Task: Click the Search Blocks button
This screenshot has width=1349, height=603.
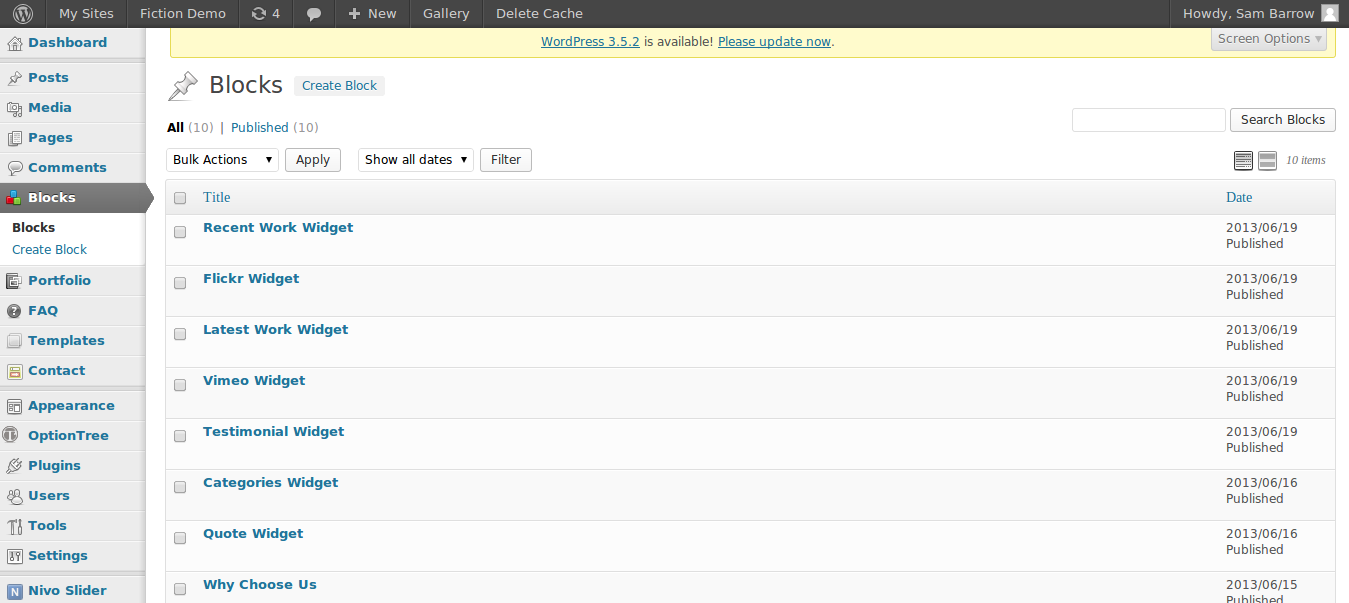Action: click(1283, 120)
